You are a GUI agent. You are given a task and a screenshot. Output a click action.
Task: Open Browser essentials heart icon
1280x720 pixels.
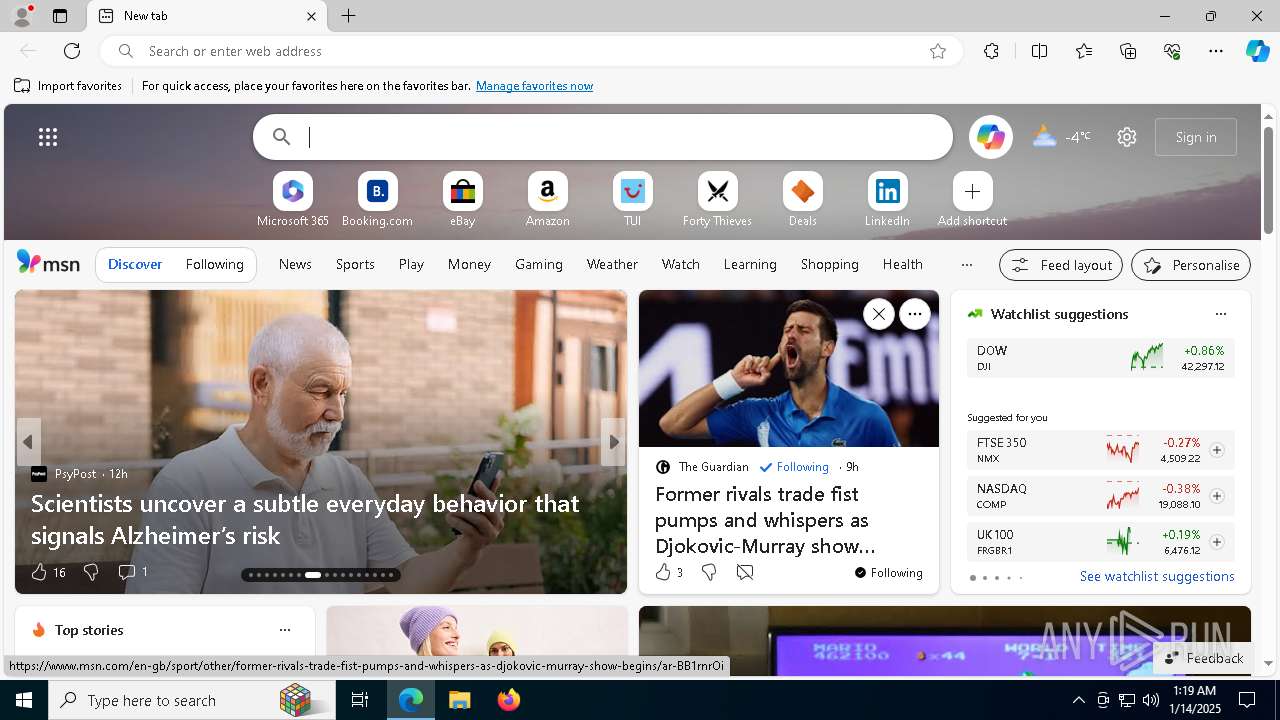(1172, 51)
